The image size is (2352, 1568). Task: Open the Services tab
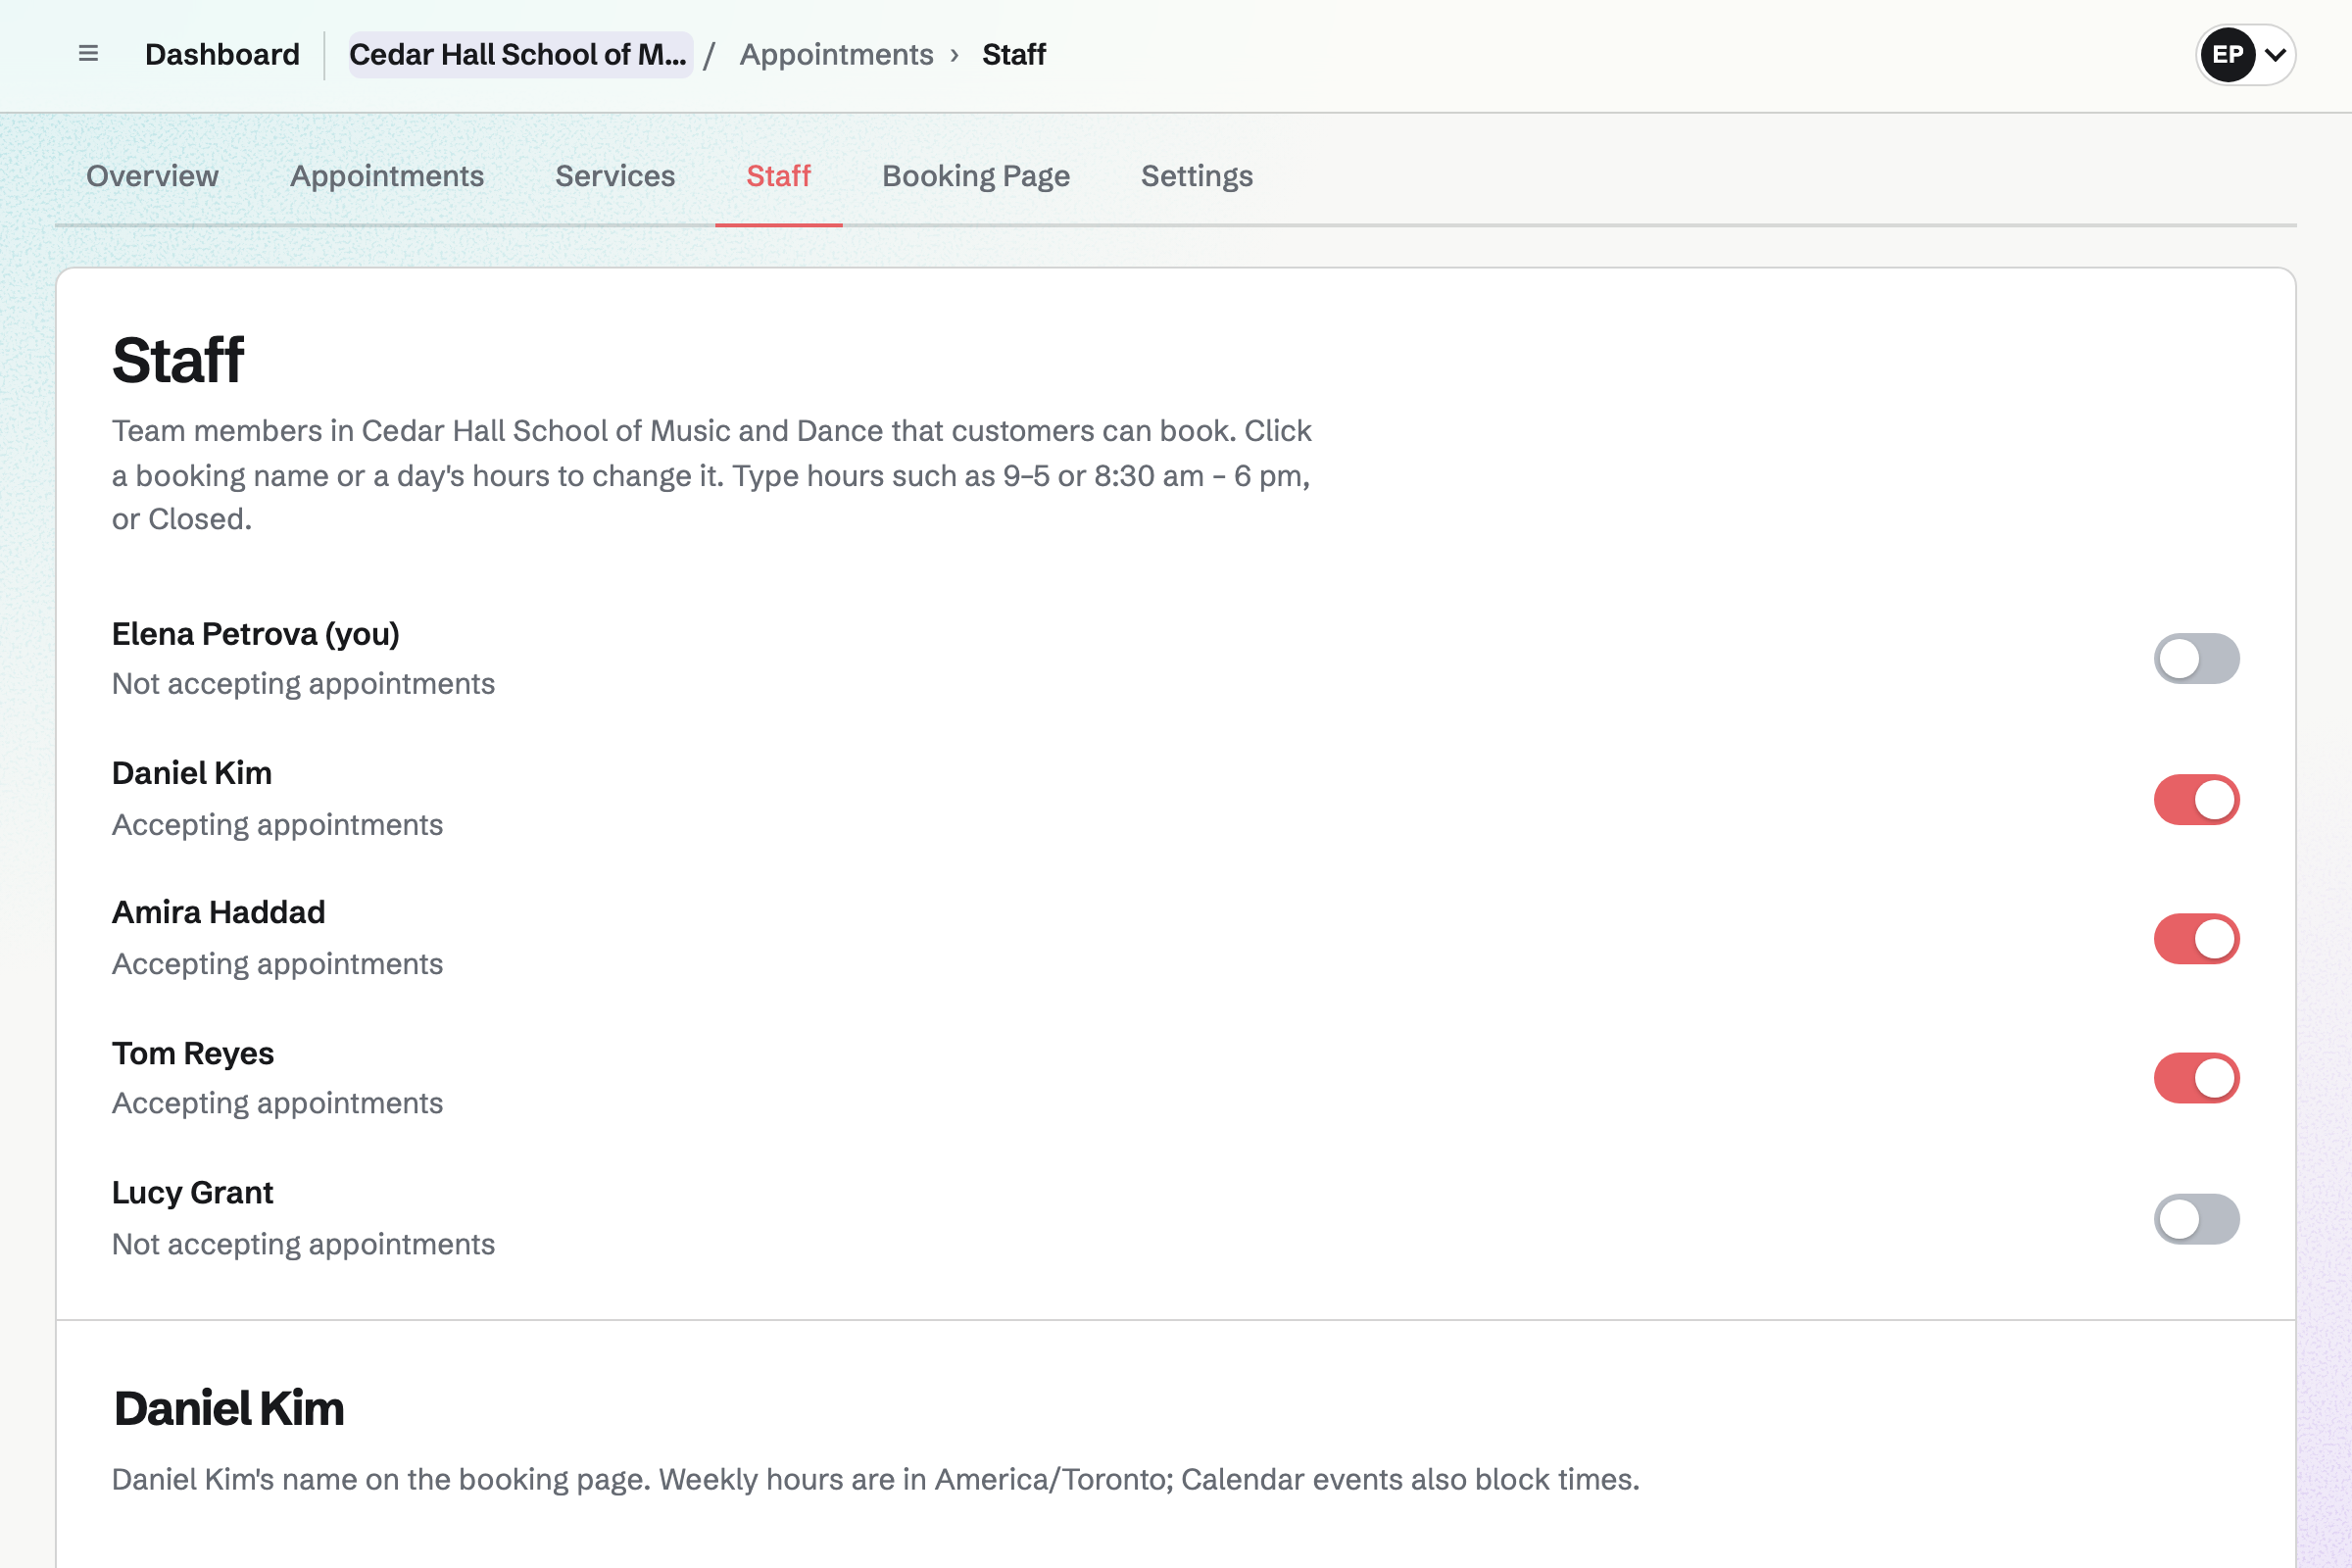[x=615, y=176]
